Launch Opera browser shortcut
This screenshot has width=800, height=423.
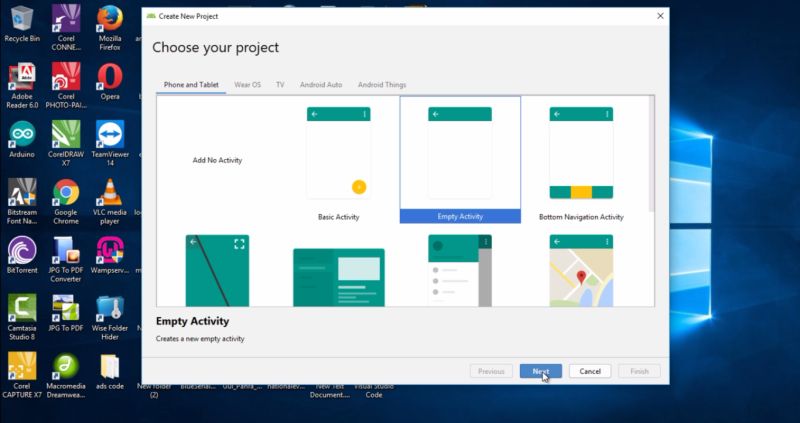(110, 82)
